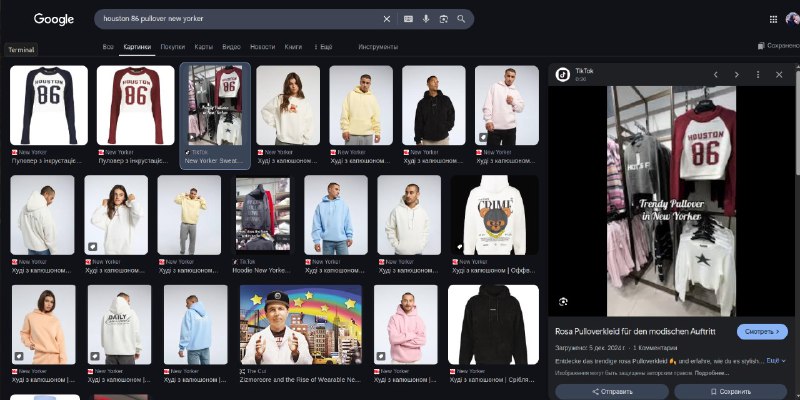The image size is (800, 400).
Task: Open the Книги tab
Action: 293,46
